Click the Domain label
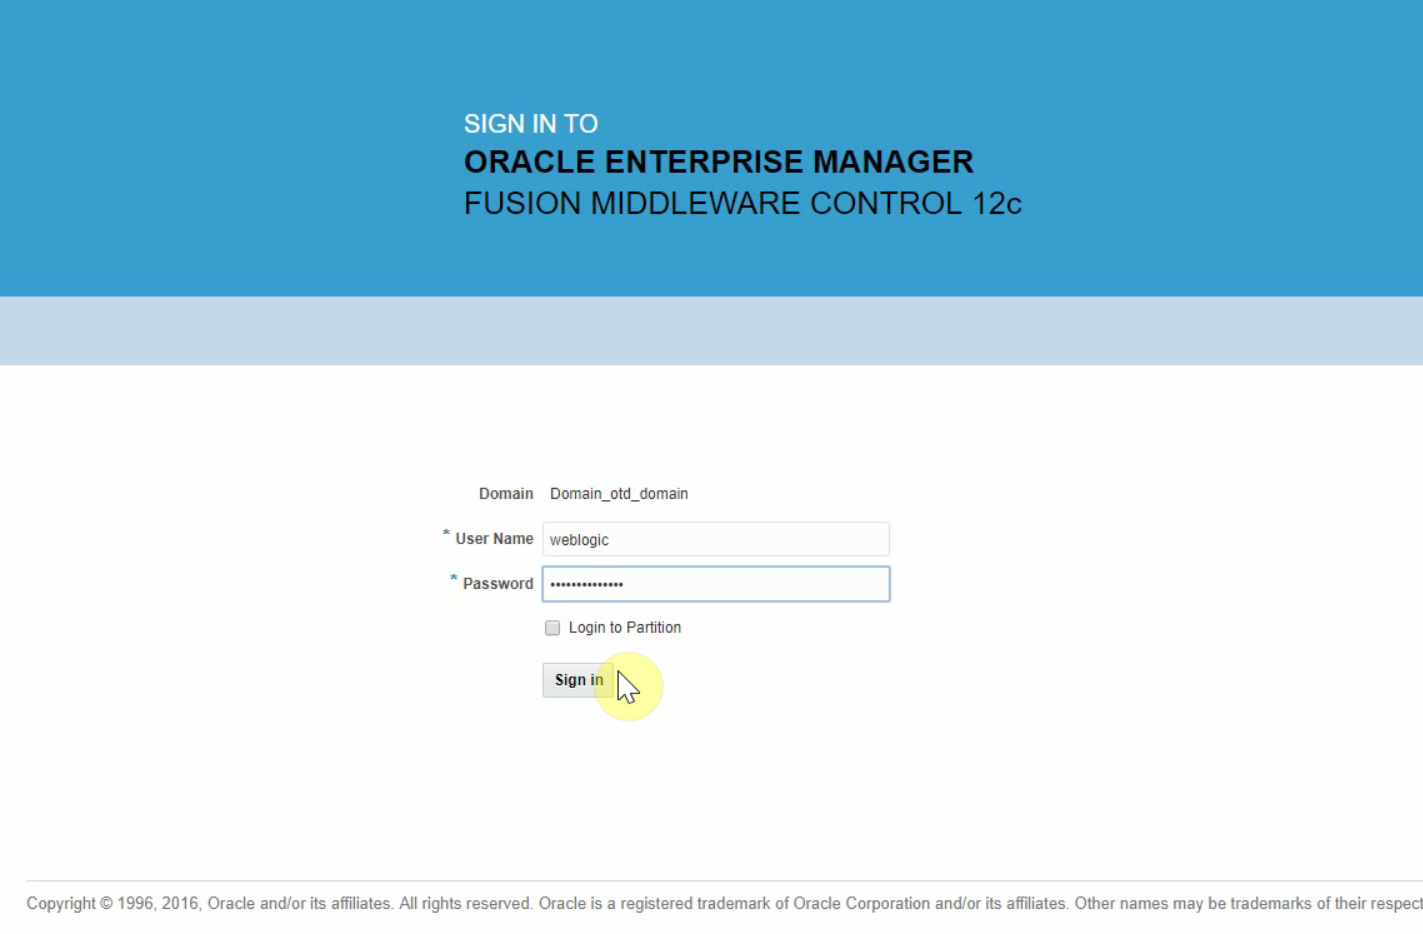 tap(506, 494)
